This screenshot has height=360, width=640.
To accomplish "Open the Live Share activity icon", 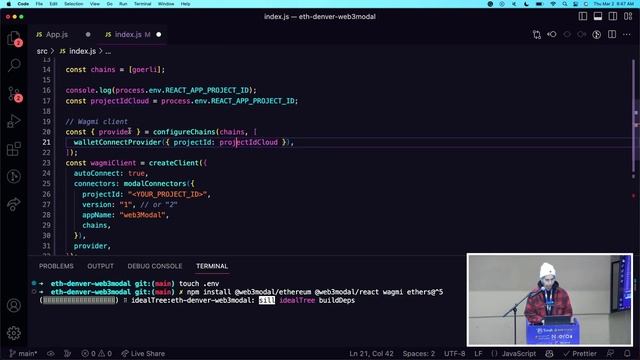I will click(x=14, y=204).
